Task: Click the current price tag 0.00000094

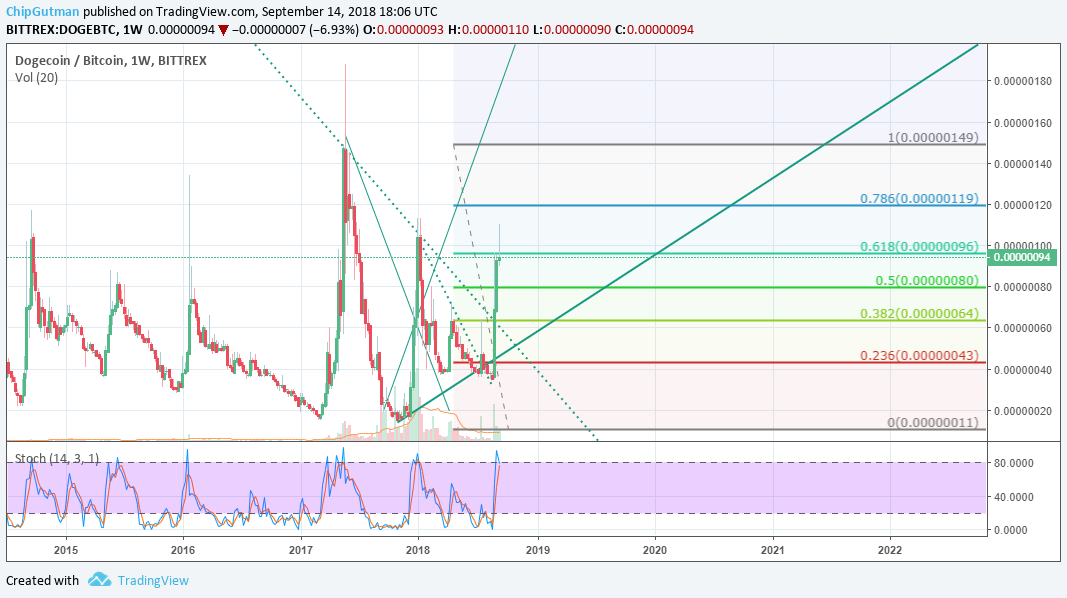Action: click(1023, 257)
